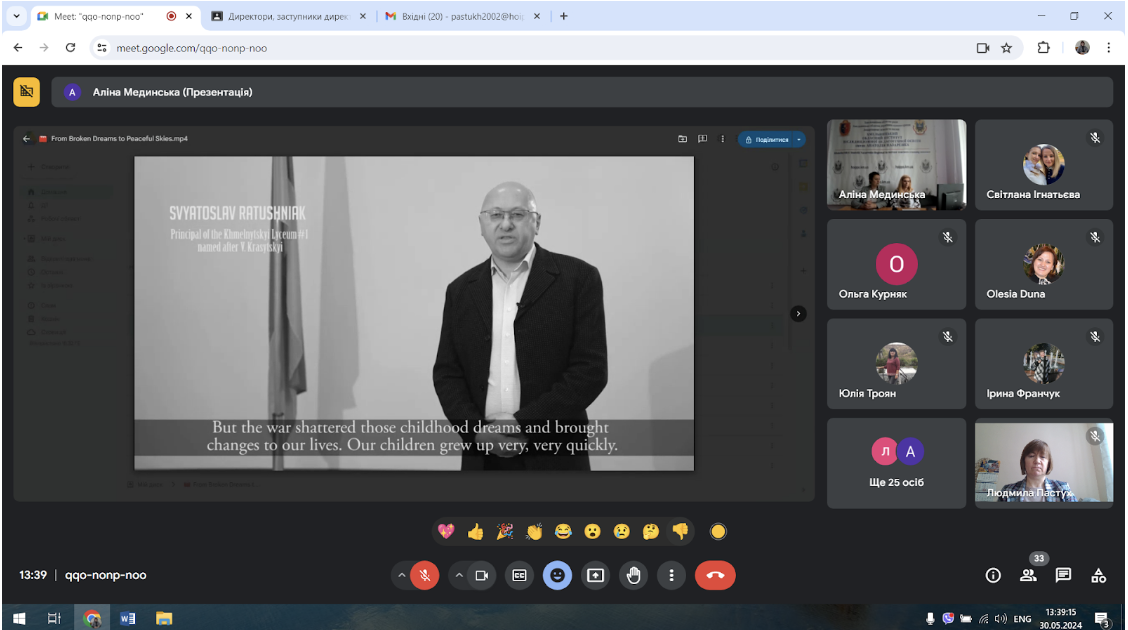Open more options three-dot menu
Screen dimensions: 1128x630
click(x=671, y=575)
